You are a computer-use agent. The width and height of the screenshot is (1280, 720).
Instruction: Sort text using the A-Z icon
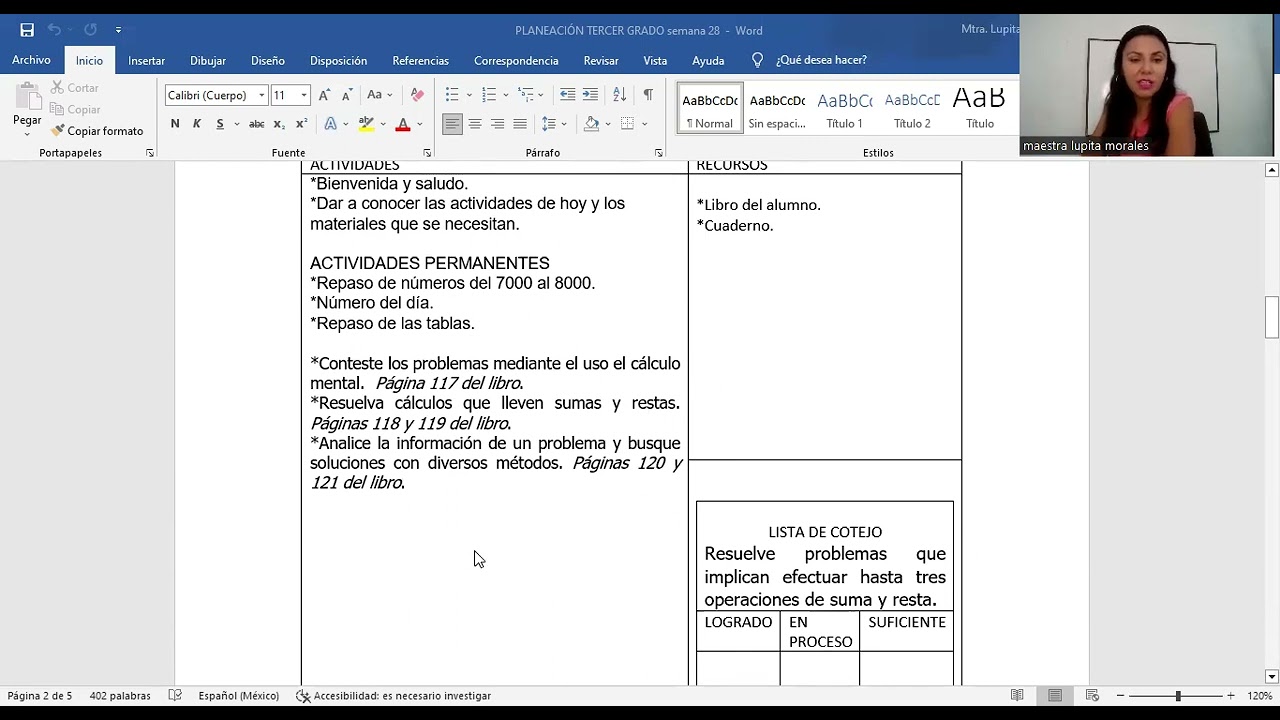click(x=619, y=95)
